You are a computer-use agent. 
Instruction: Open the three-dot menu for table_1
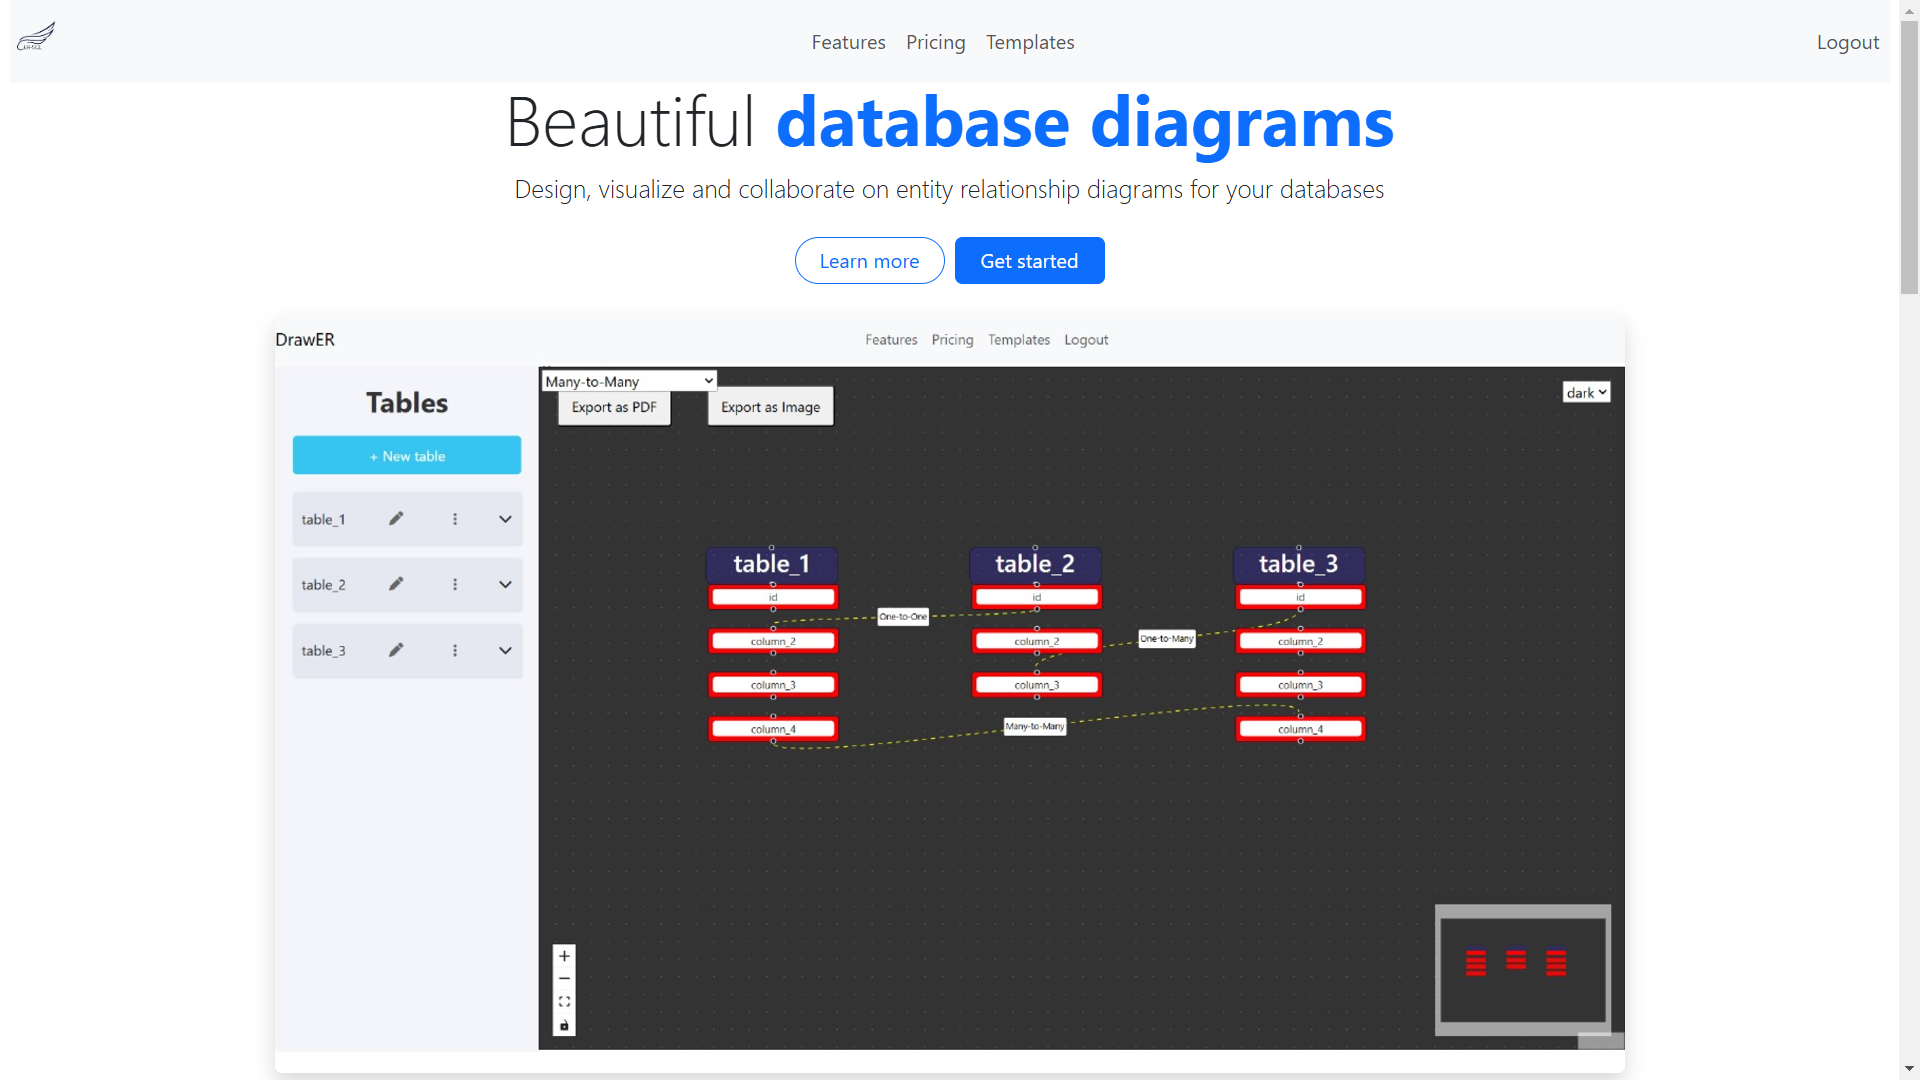pos(456,519)
